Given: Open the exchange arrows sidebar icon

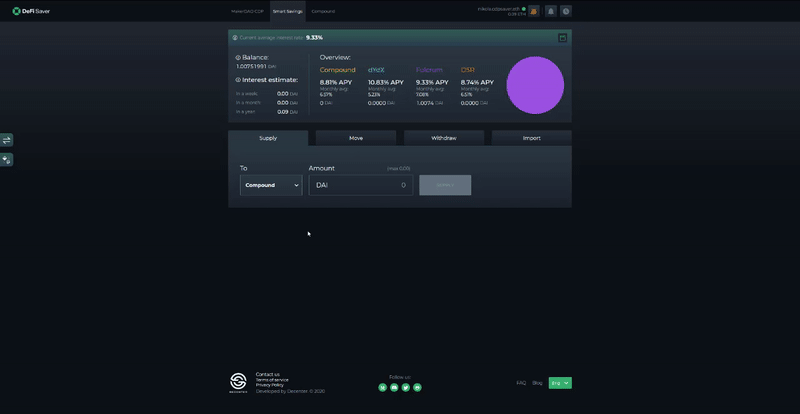Looking at the screenshot, I should [x=7, y=140].
